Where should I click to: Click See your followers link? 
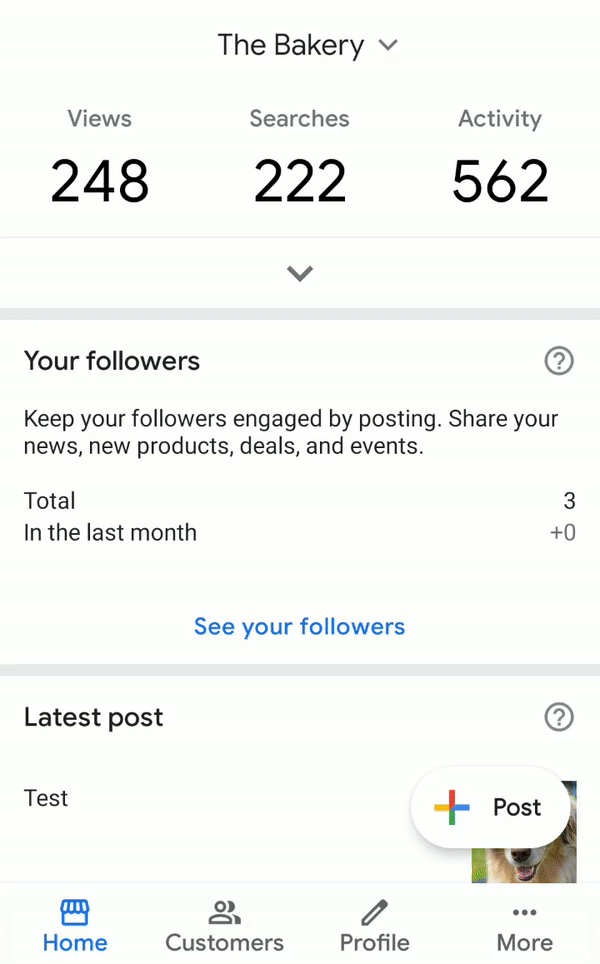point(300,627)
